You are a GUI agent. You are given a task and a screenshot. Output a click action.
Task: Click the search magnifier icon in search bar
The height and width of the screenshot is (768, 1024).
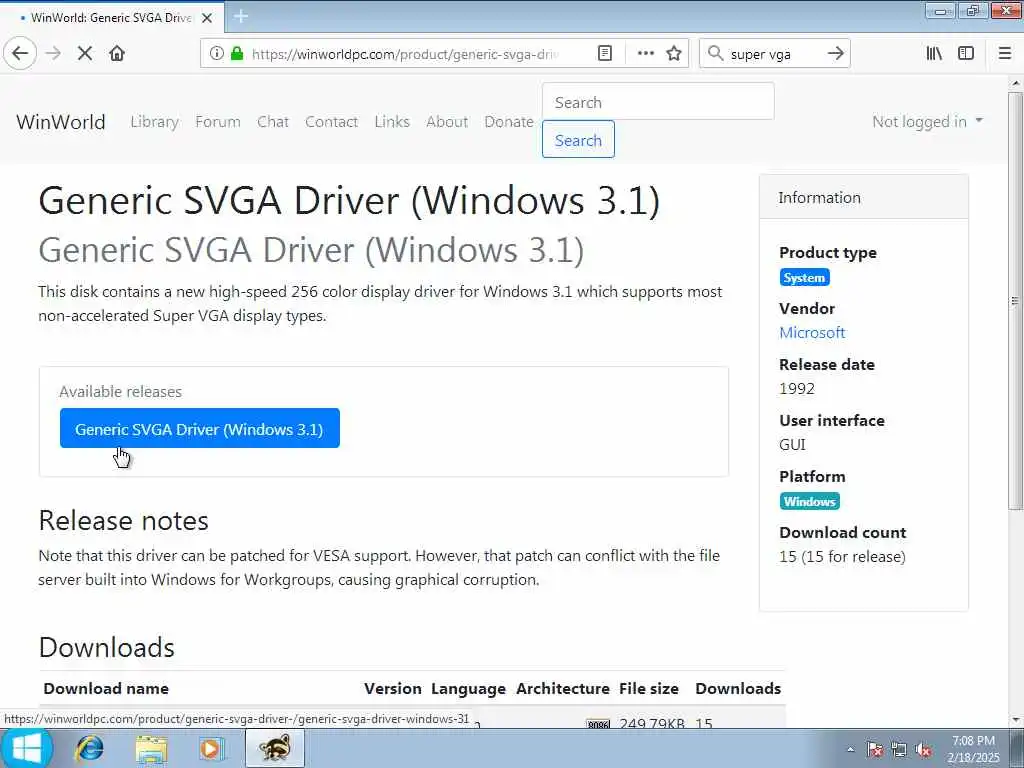coord(716,54)
